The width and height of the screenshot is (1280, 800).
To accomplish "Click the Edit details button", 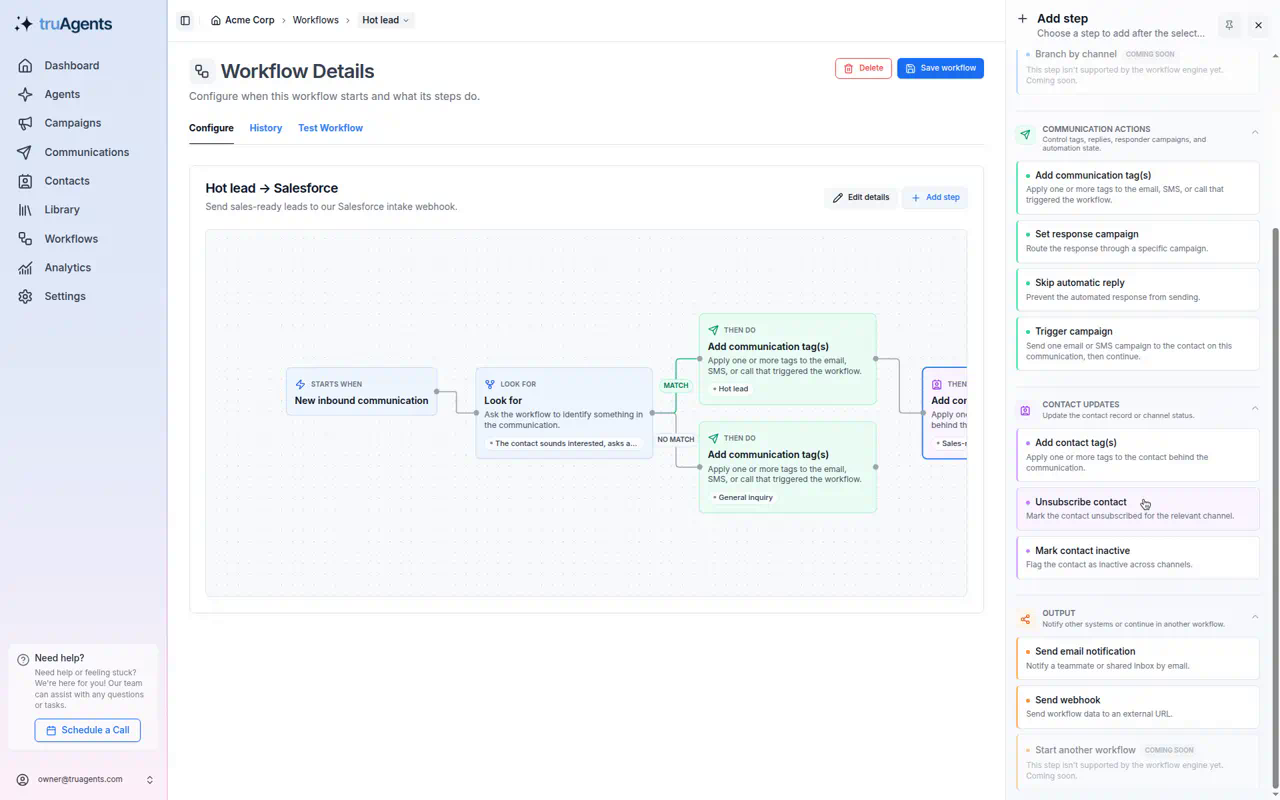I will 861,197.
